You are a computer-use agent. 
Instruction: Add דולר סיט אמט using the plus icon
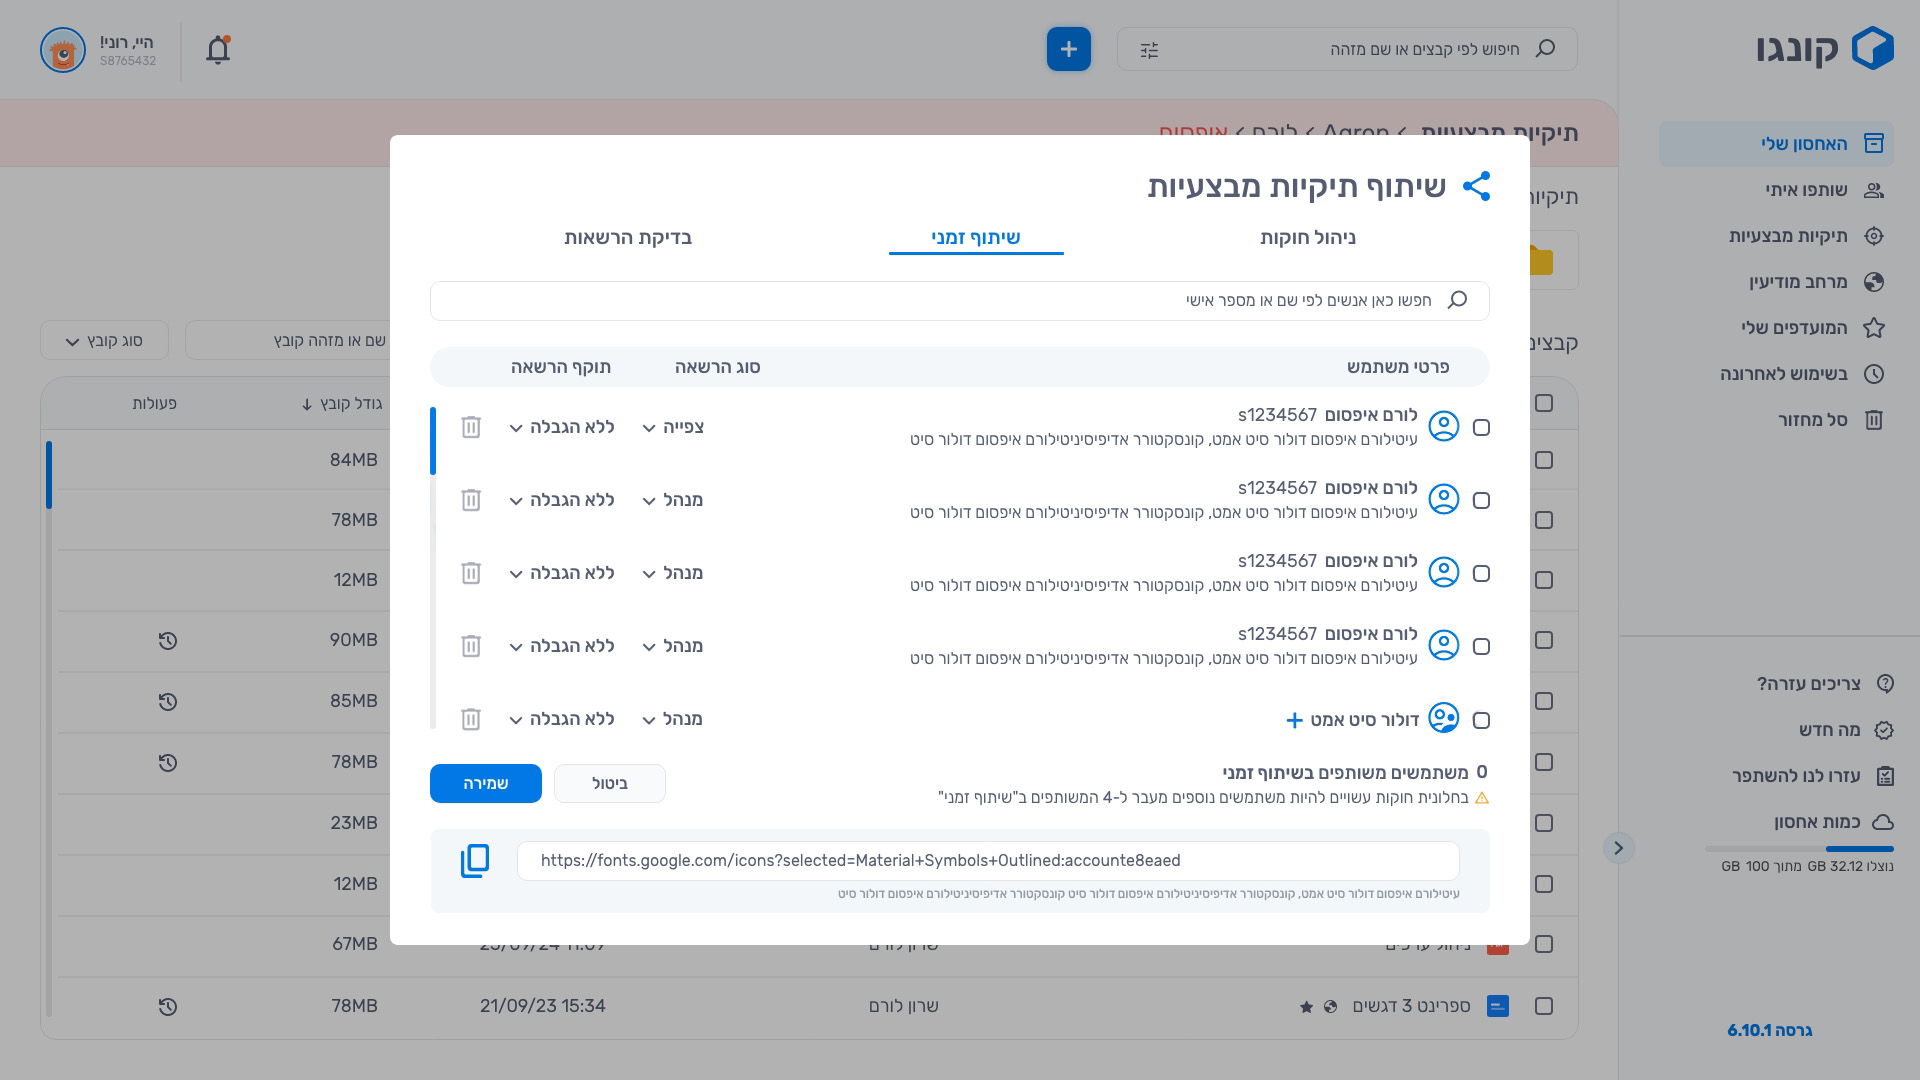click(1295, 719)
